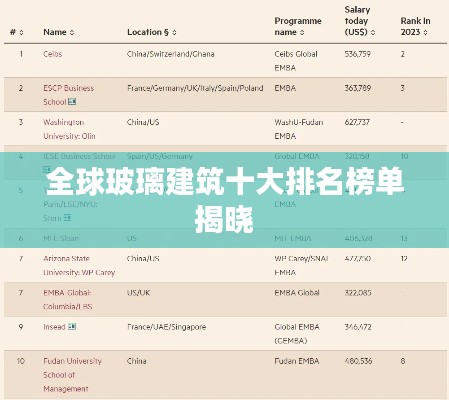Select China/US location in Arizona State row
Viewport: 449px width, 400px height.
tap(143, 259)
